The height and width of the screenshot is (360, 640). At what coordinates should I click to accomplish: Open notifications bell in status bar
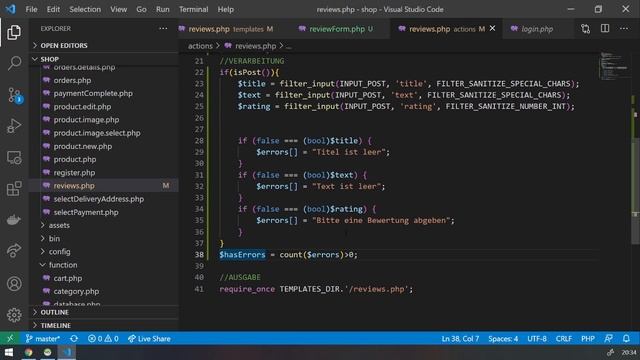pos(626,339)
